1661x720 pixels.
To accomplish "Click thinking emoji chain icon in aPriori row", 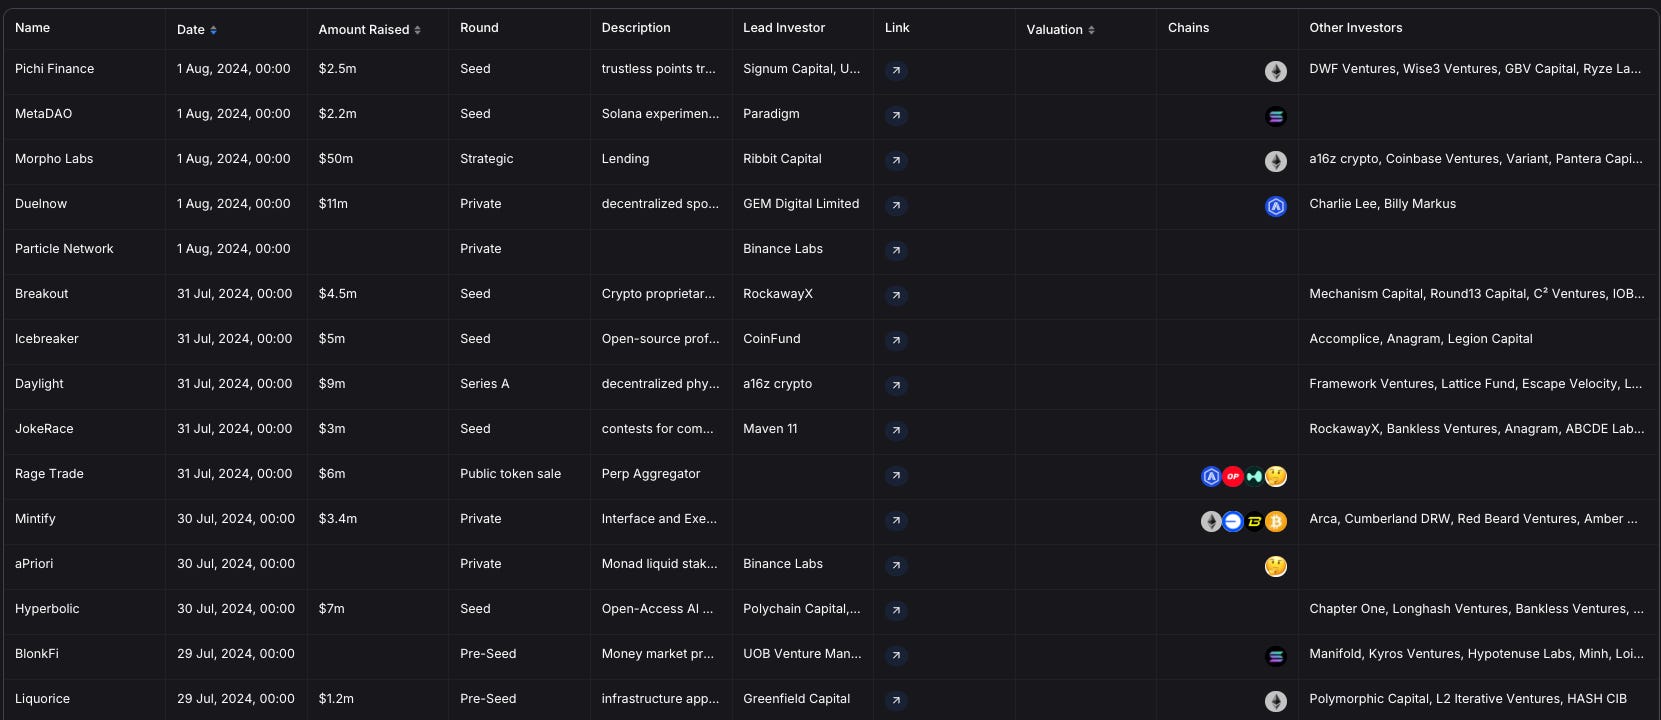I will pyautogui.click(x=1276, y=566).
